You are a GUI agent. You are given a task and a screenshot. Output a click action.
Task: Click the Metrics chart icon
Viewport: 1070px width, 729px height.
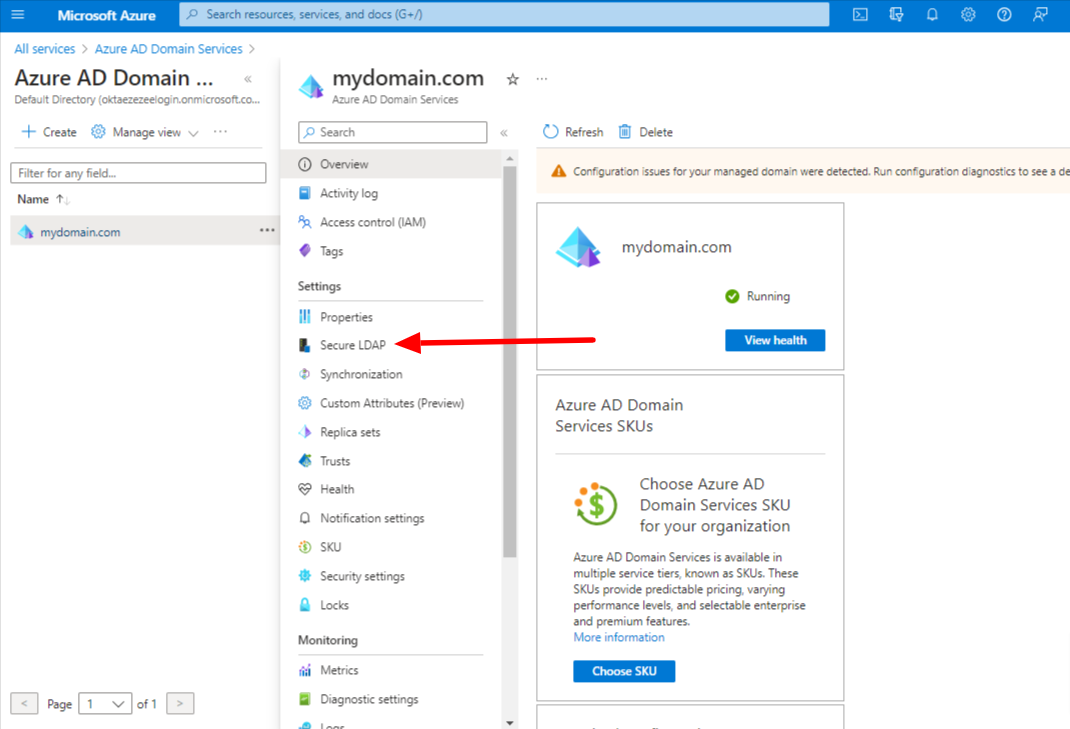point(305,670)
